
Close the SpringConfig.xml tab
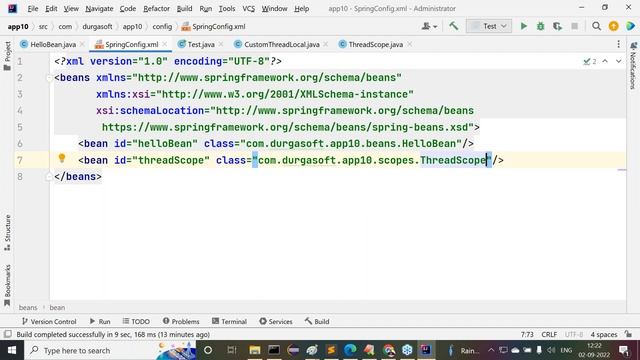pos(164,44)
